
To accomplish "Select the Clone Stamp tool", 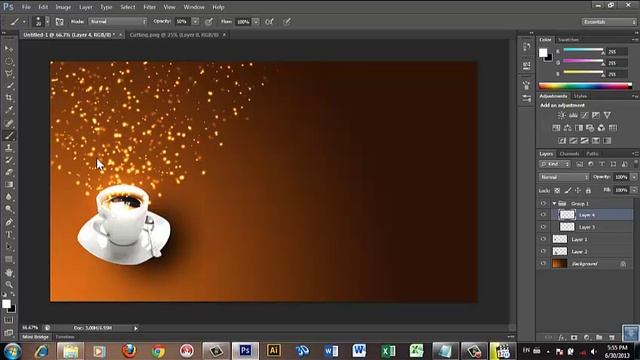I will click(9, 147).
